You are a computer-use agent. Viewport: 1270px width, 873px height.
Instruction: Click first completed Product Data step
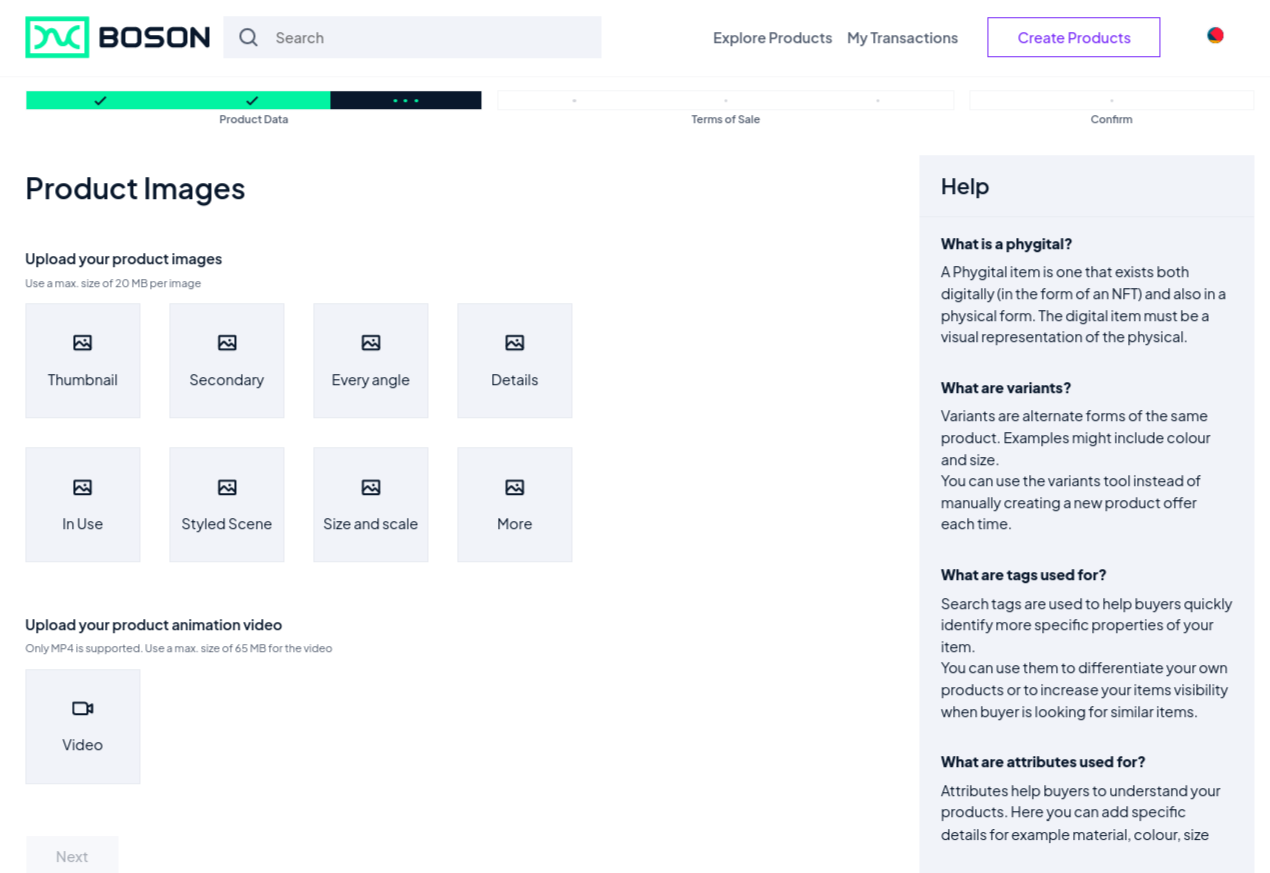click(101, 100)
